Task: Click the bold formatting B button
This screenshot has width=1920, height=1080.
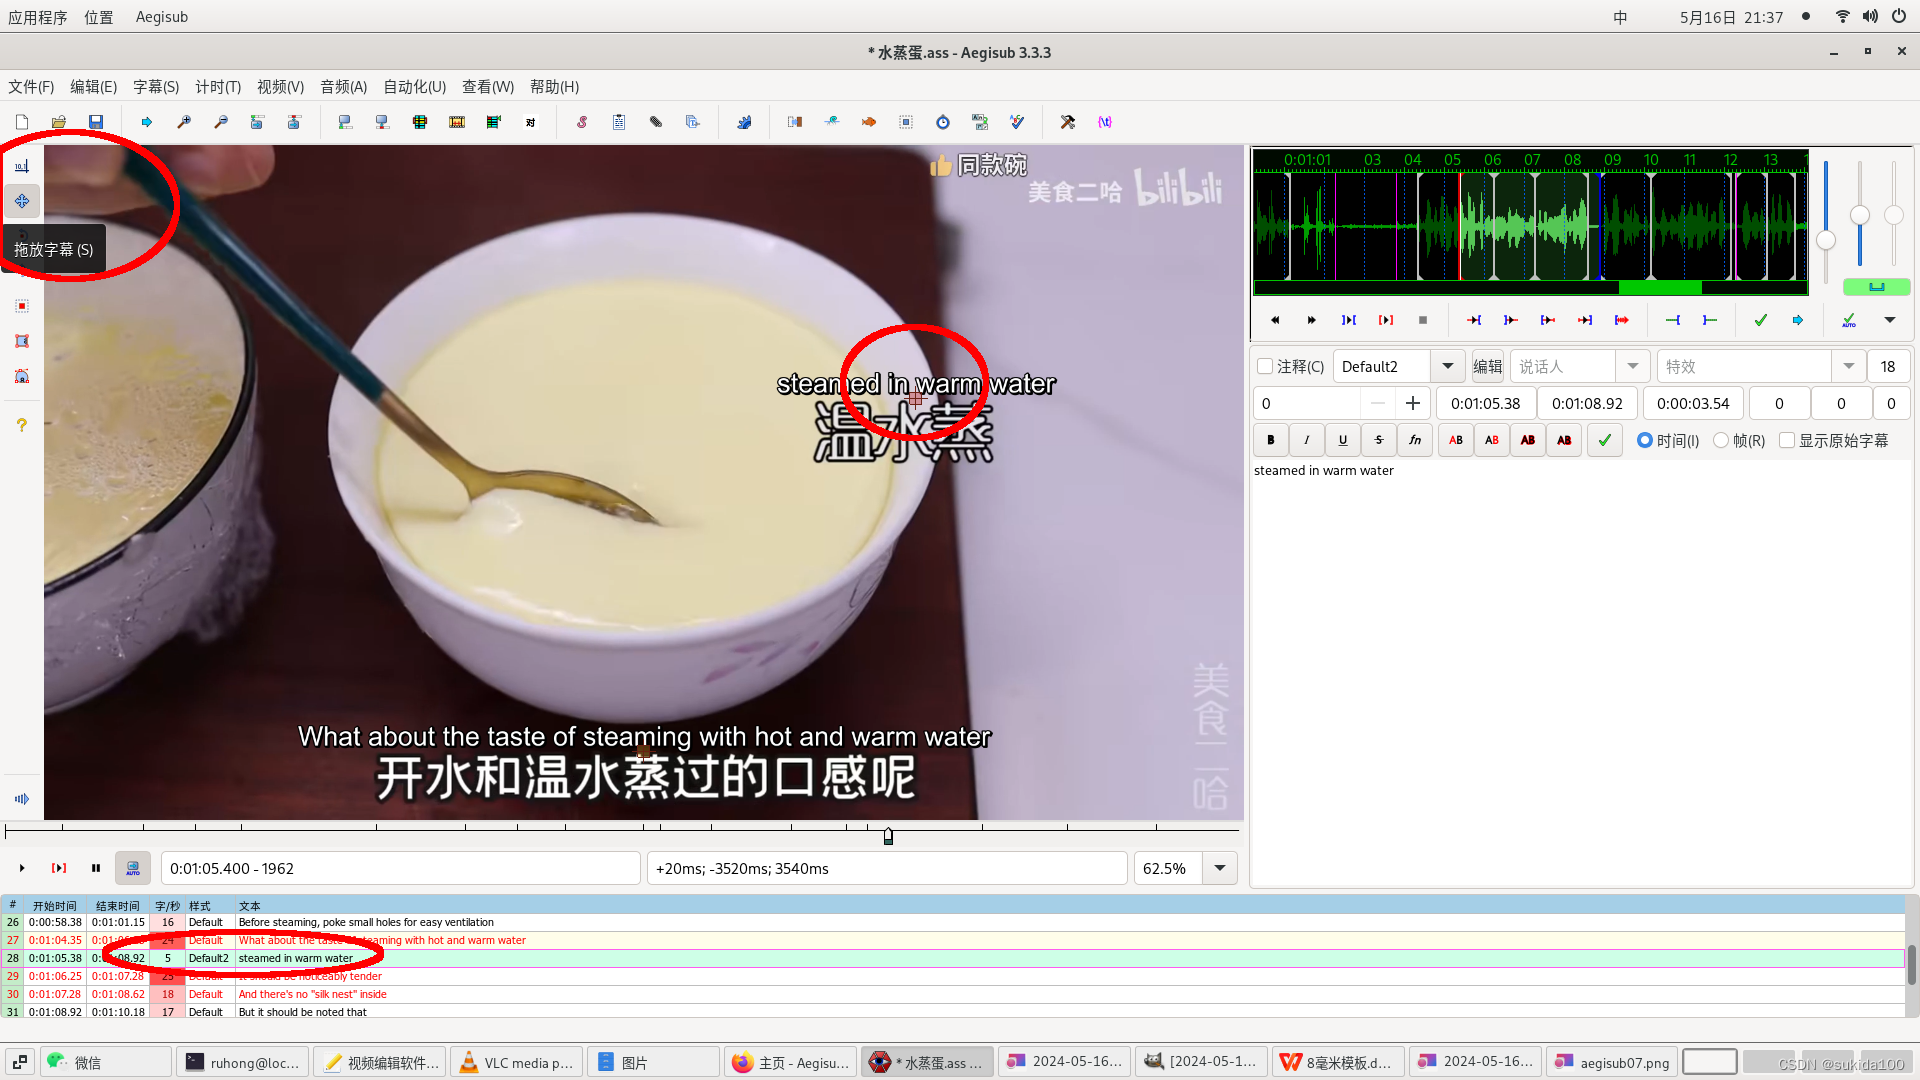Action: click(x=1270, y=440)
